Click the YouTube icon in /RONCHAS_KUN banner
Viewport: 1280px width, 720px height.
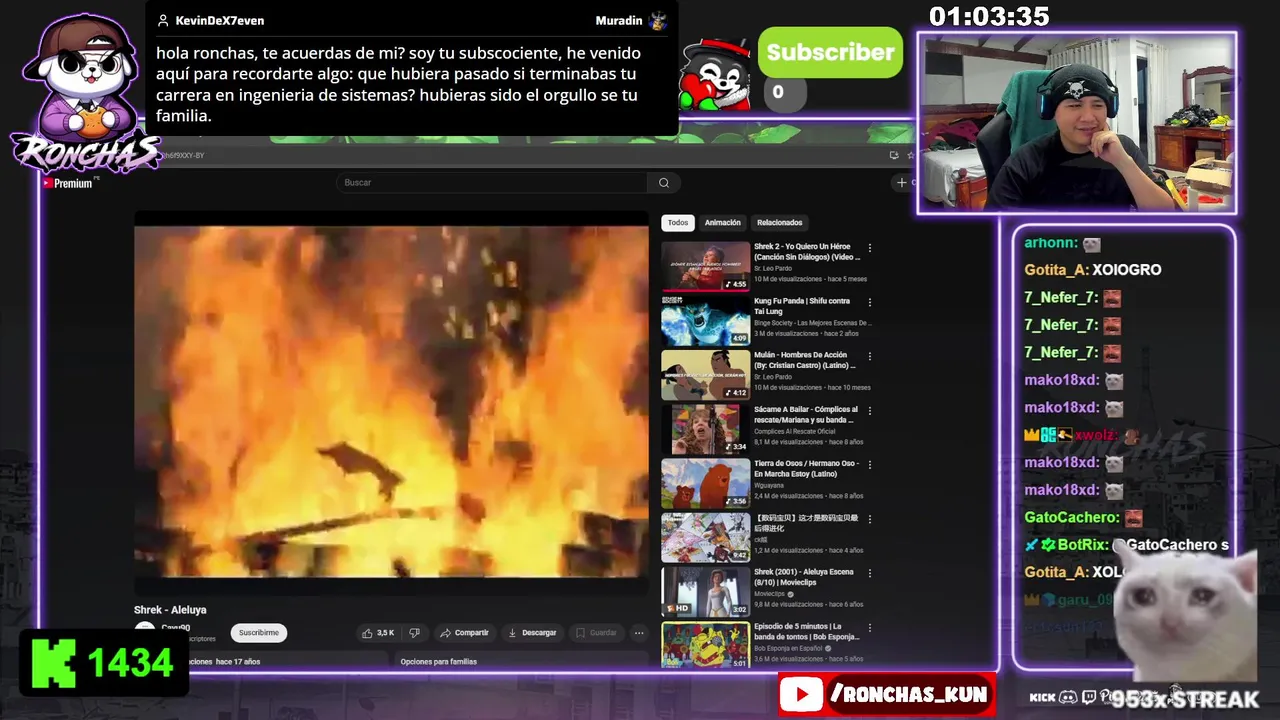click(801, 694)
